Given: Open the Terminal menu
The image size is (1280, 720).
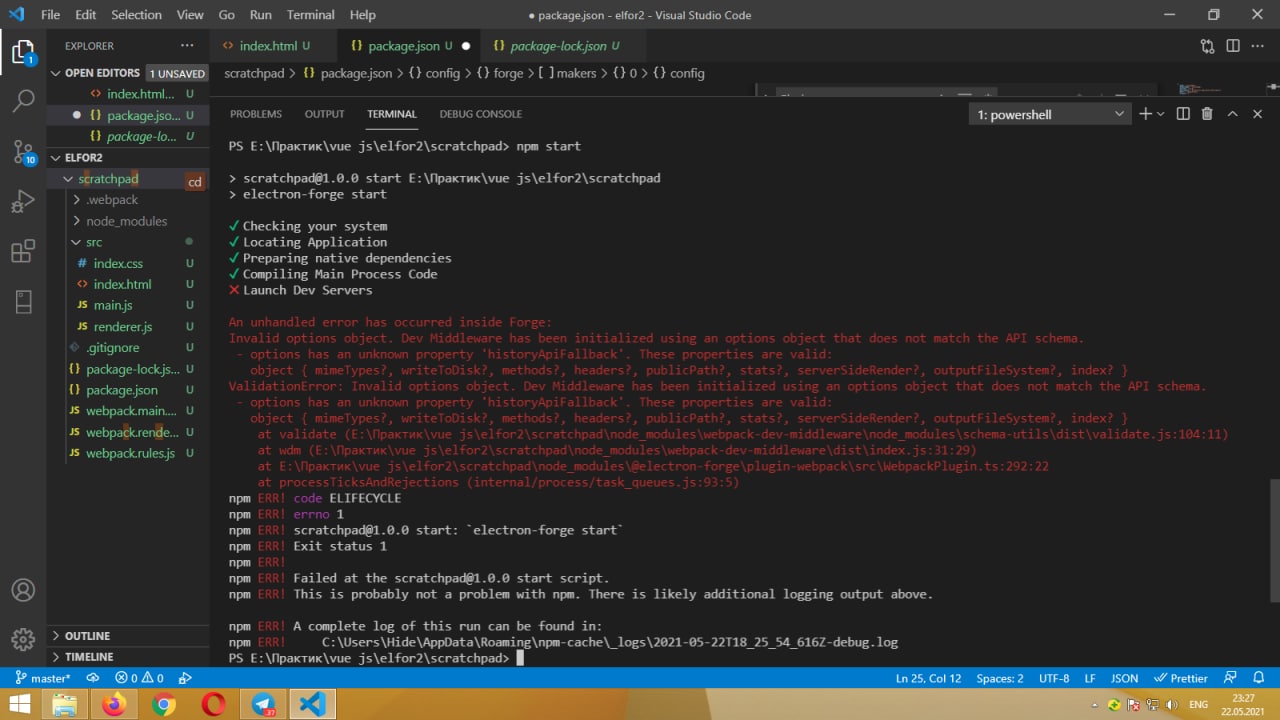Looking at the screenshot, I should tap(310, 15).
